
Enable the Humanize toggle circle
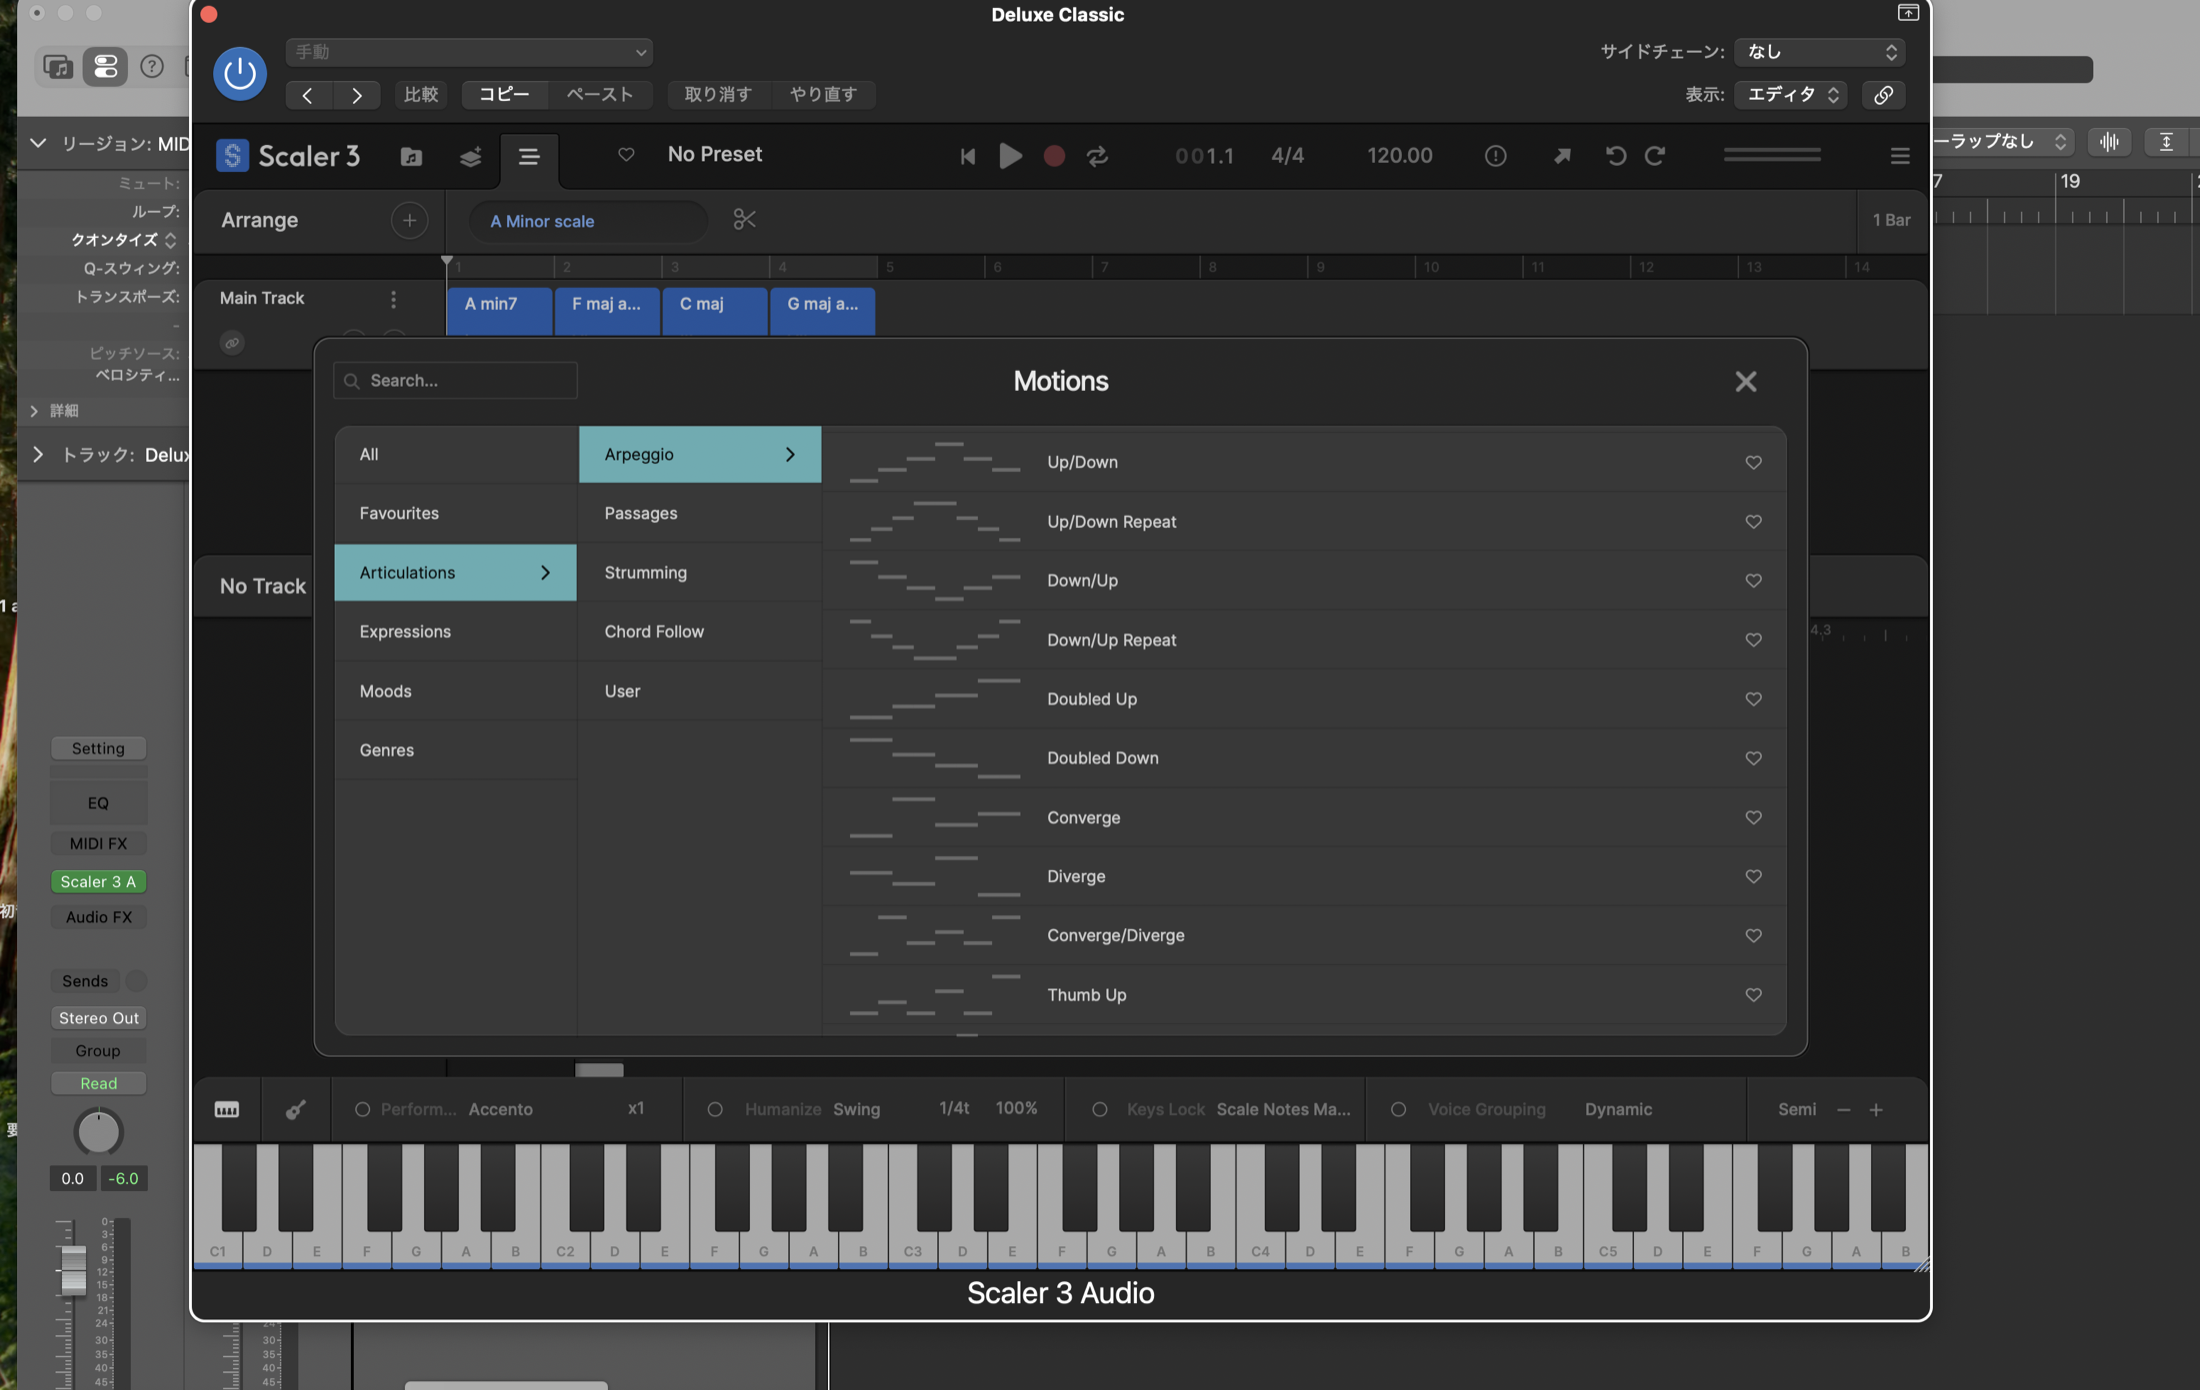tap(715, 1109)
